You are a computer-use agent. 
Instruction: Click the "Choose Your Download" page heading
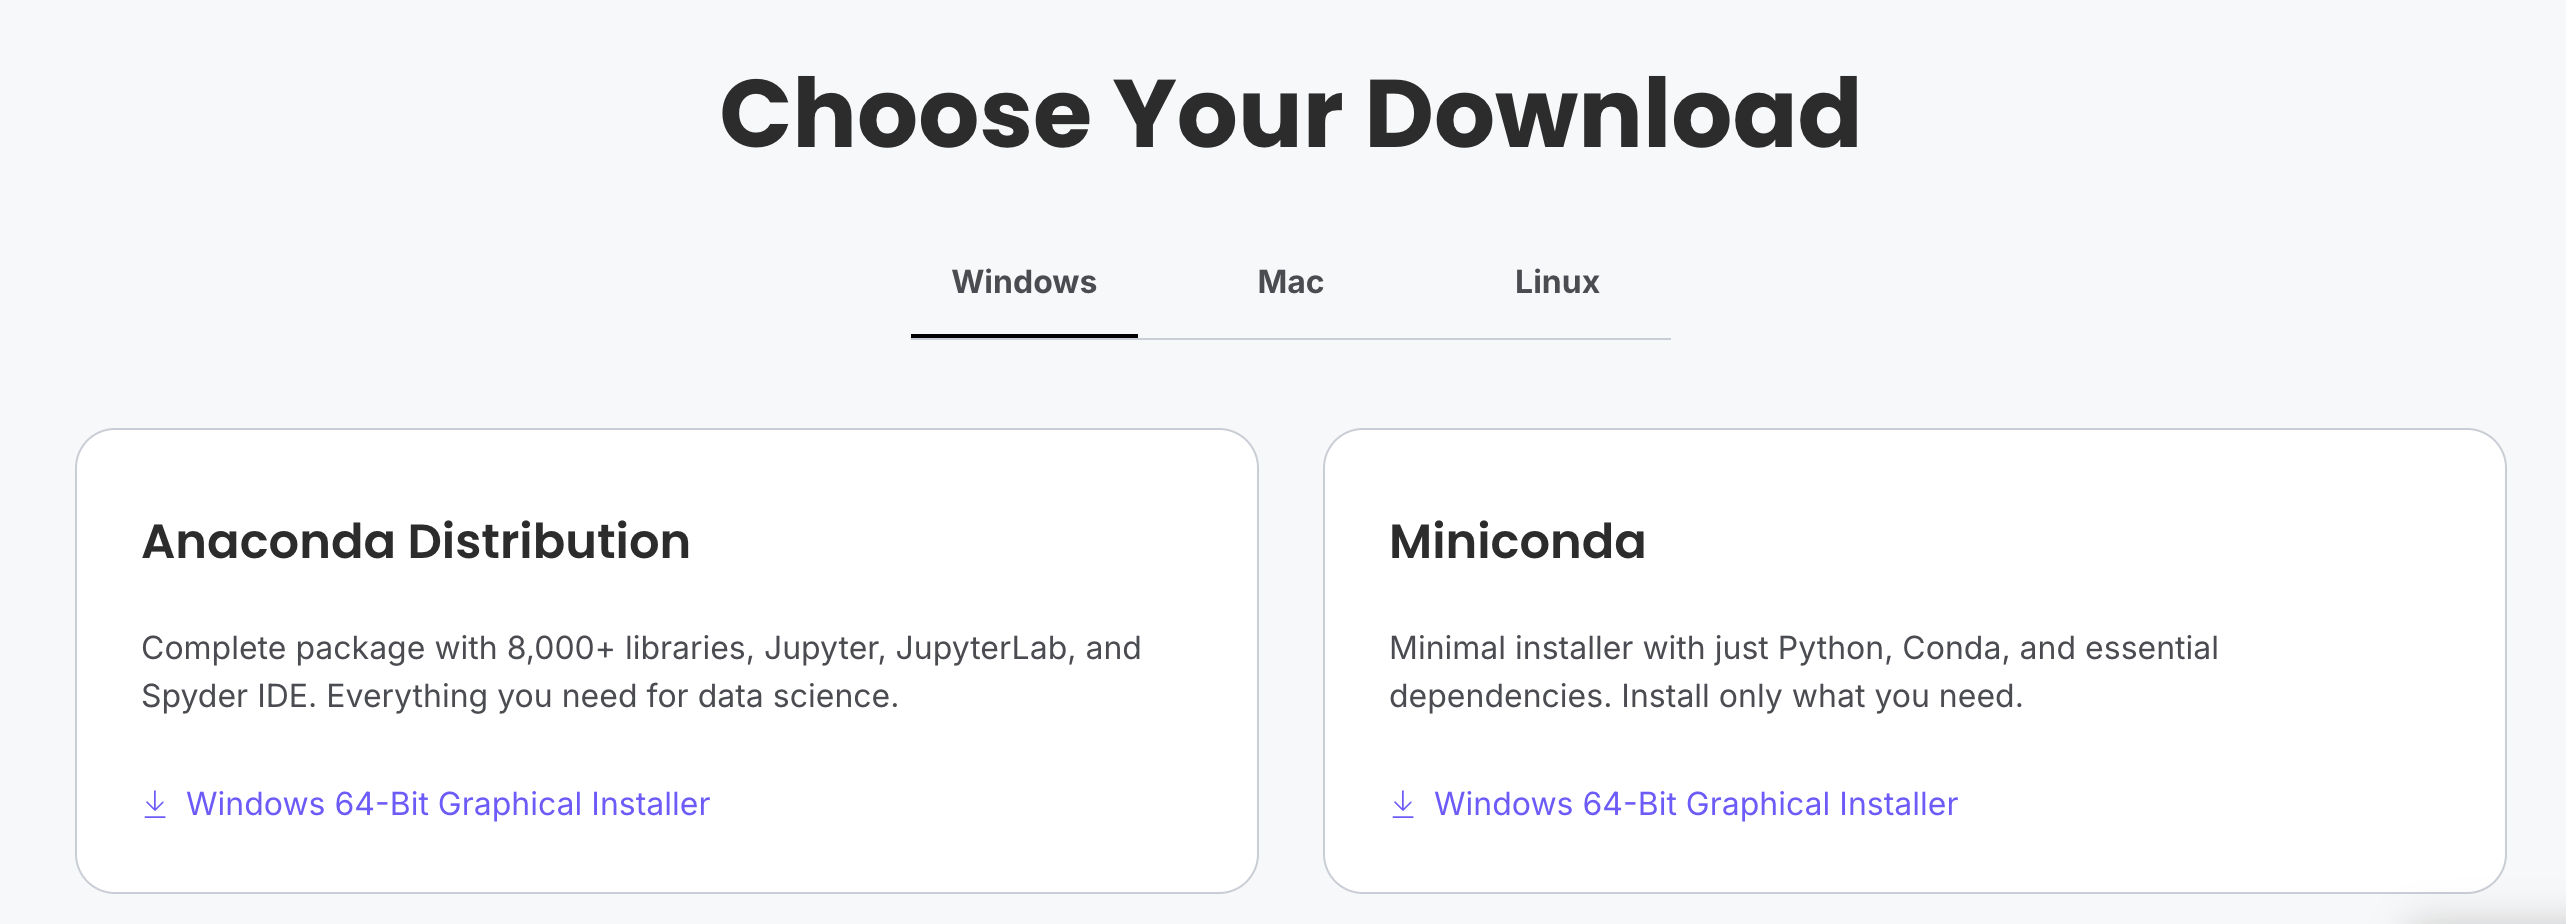point(1290,114)
